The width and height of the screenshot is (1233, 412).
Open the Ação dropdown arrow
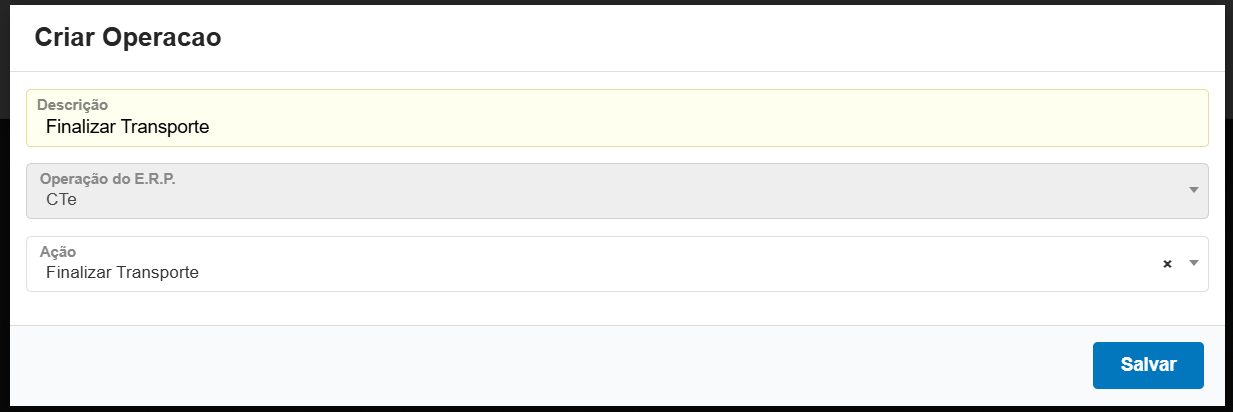(x=1193, y=264)
